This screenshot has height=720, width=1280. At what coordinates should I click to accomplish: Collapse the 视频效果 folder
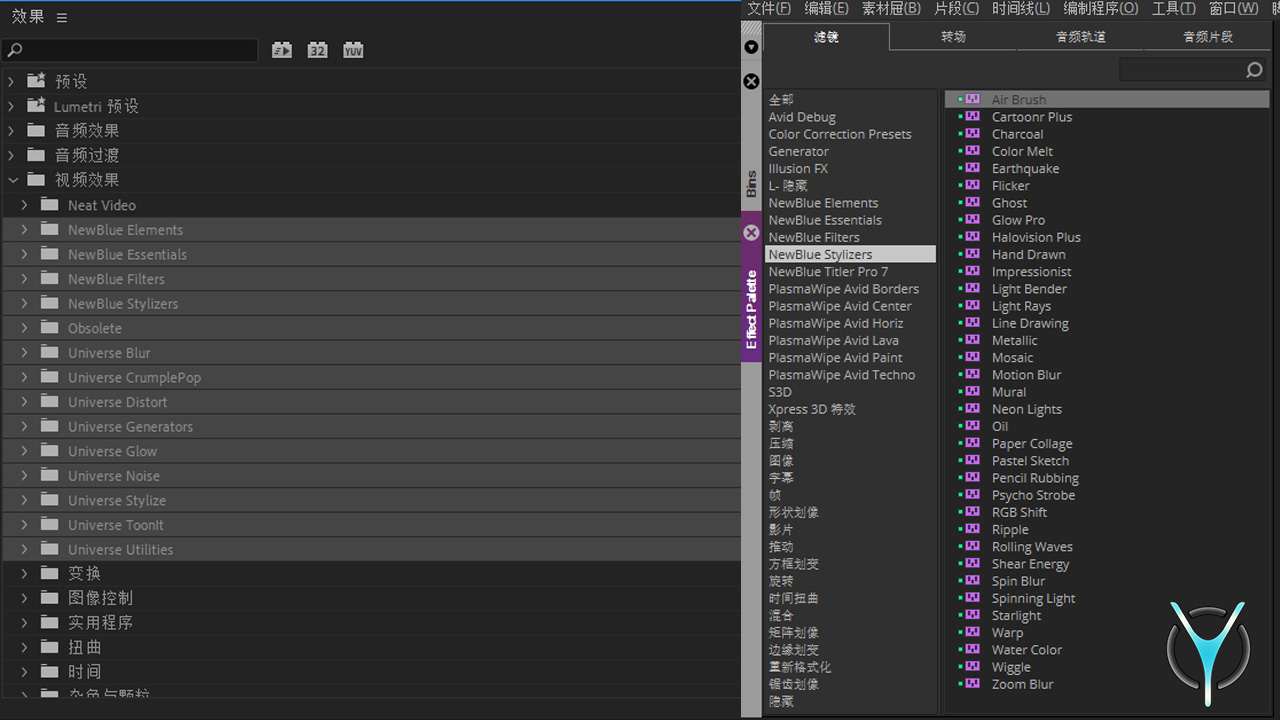[12, 180]
